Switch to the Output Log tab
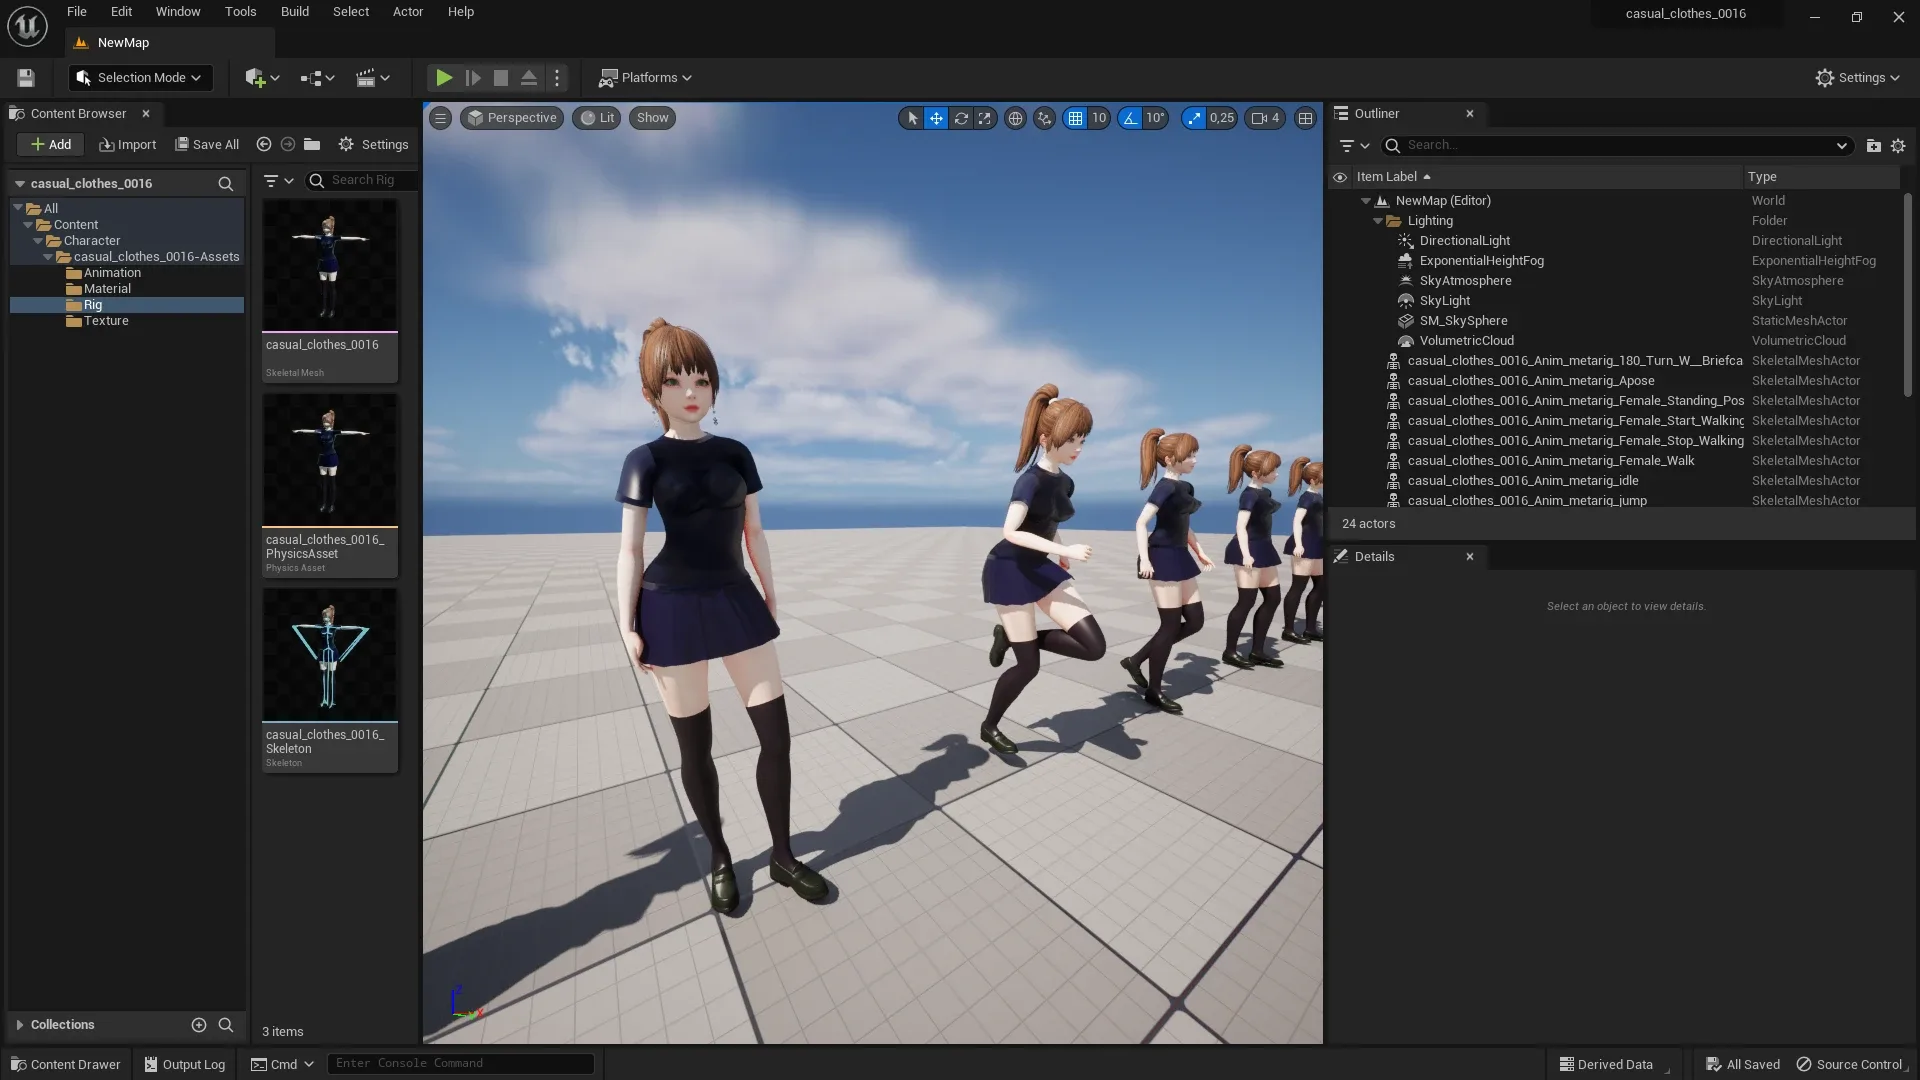The image size is (1920, 1080). 184,1063
